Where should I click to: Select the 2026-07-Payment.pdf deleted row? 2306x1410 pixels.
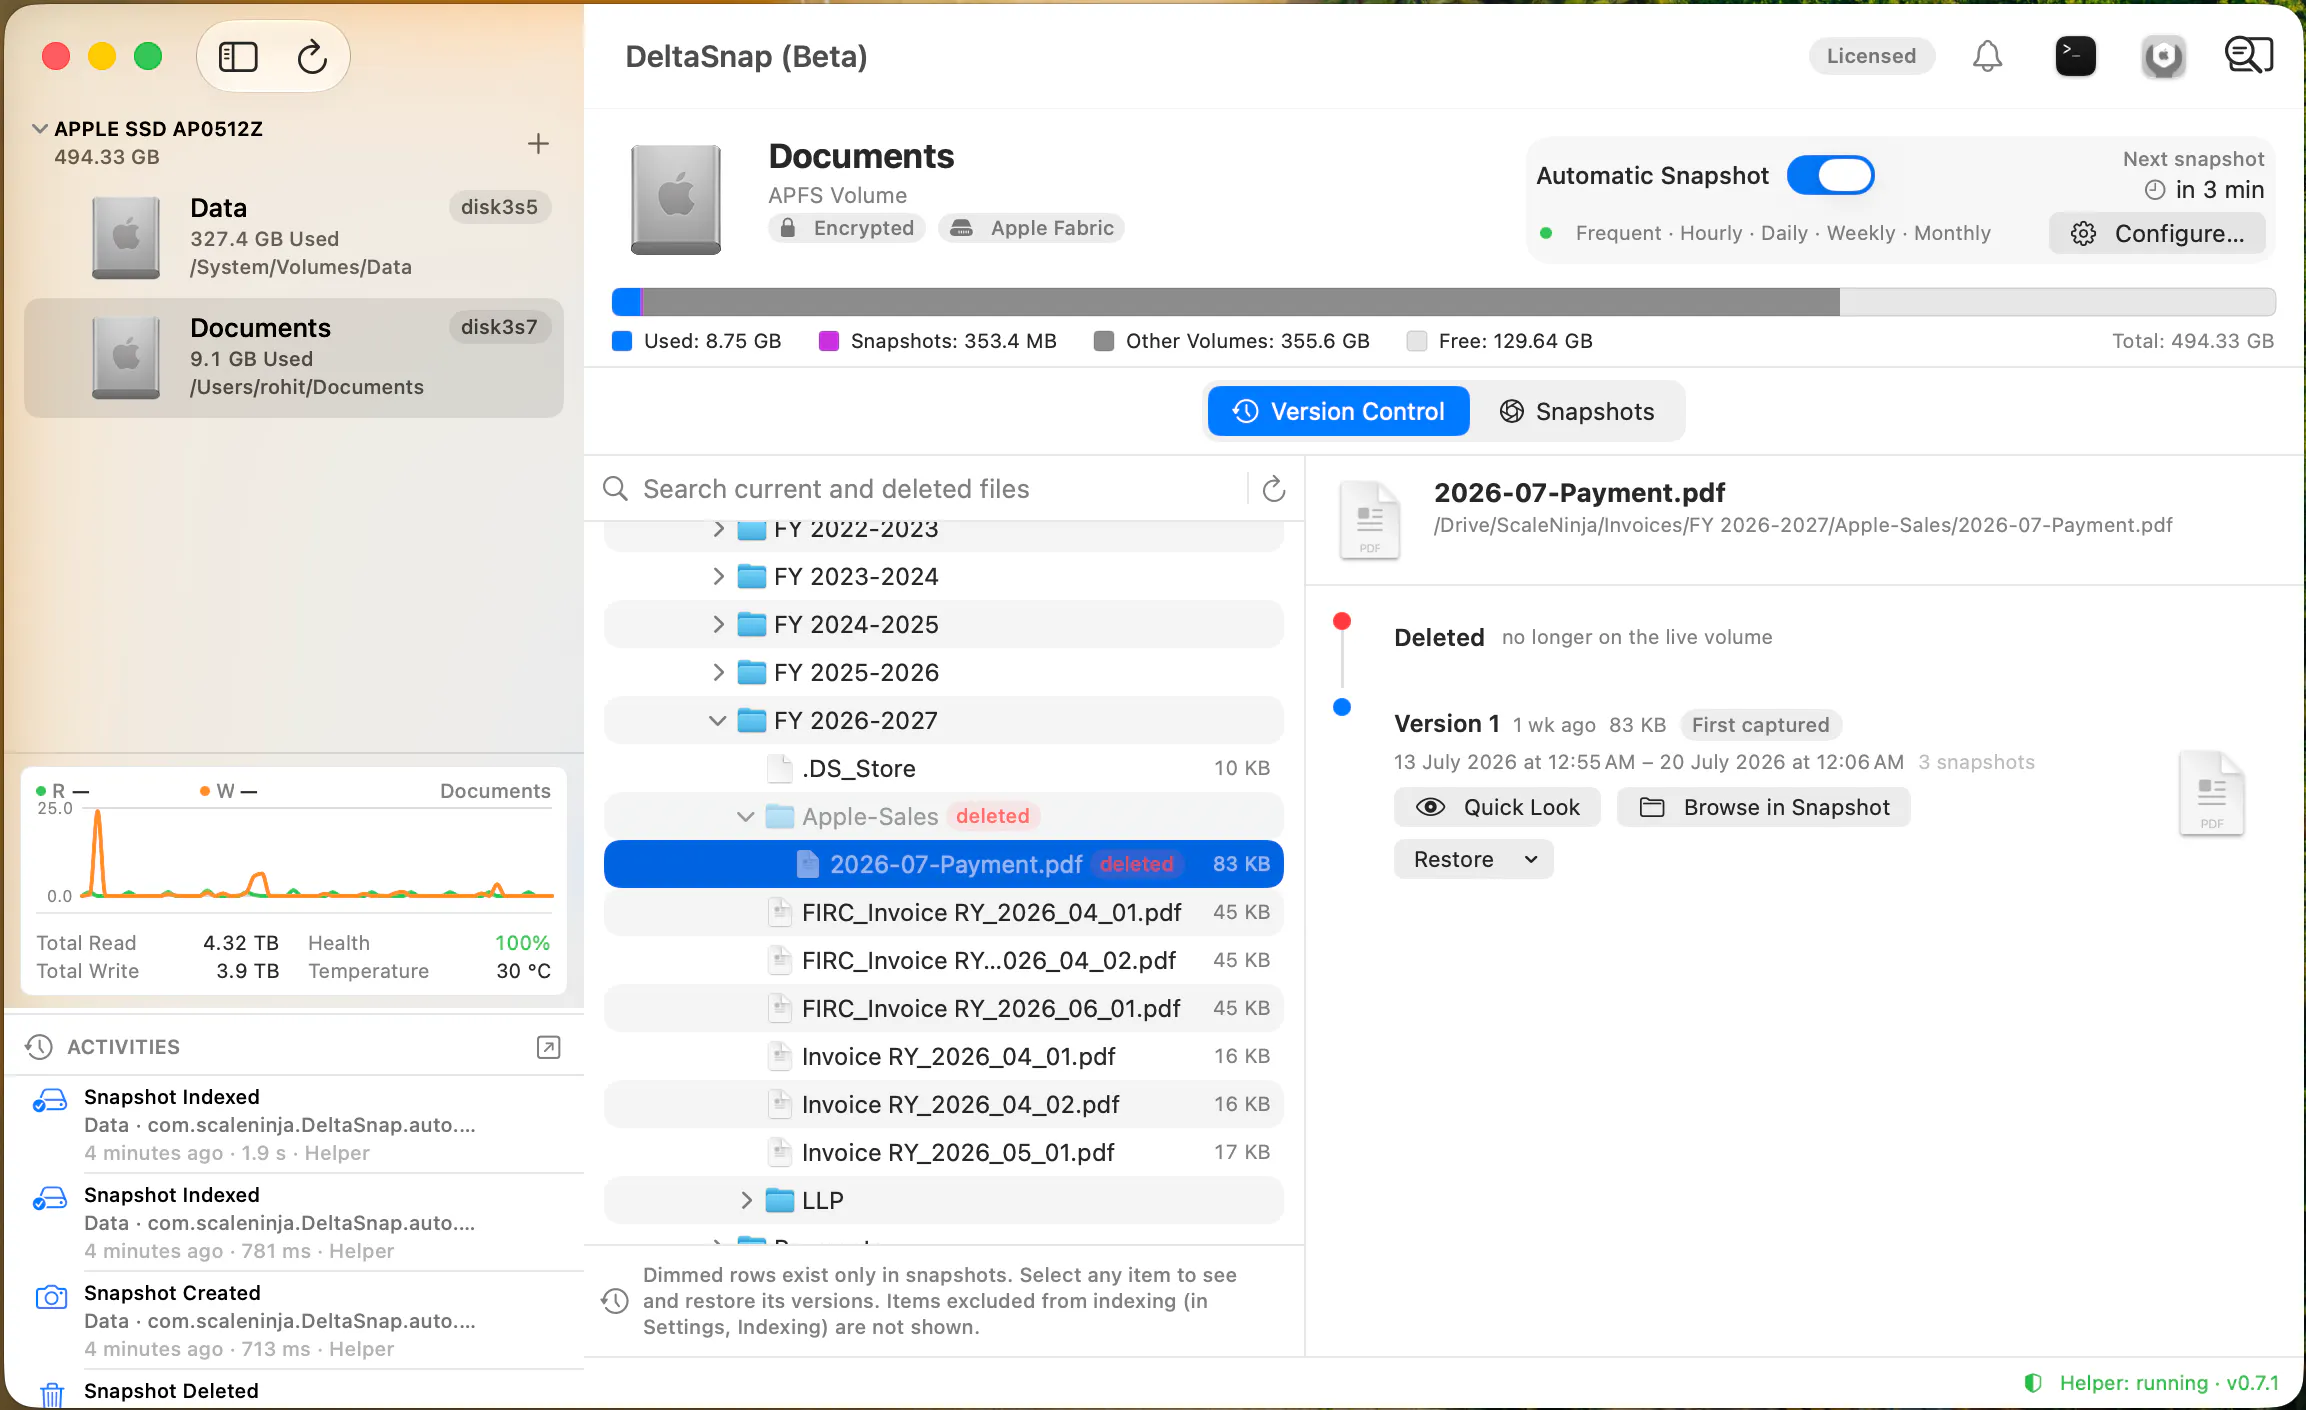[944, 864]
